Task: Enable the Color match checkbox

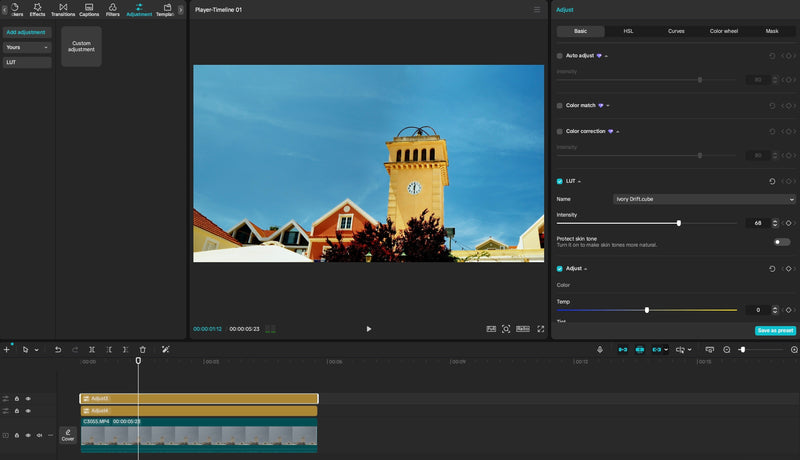Action: [560, 106]
